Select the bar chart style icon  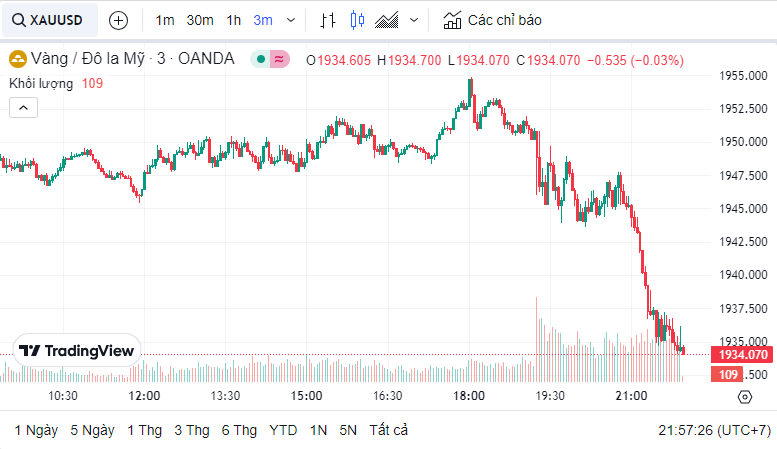click(328, 20)
